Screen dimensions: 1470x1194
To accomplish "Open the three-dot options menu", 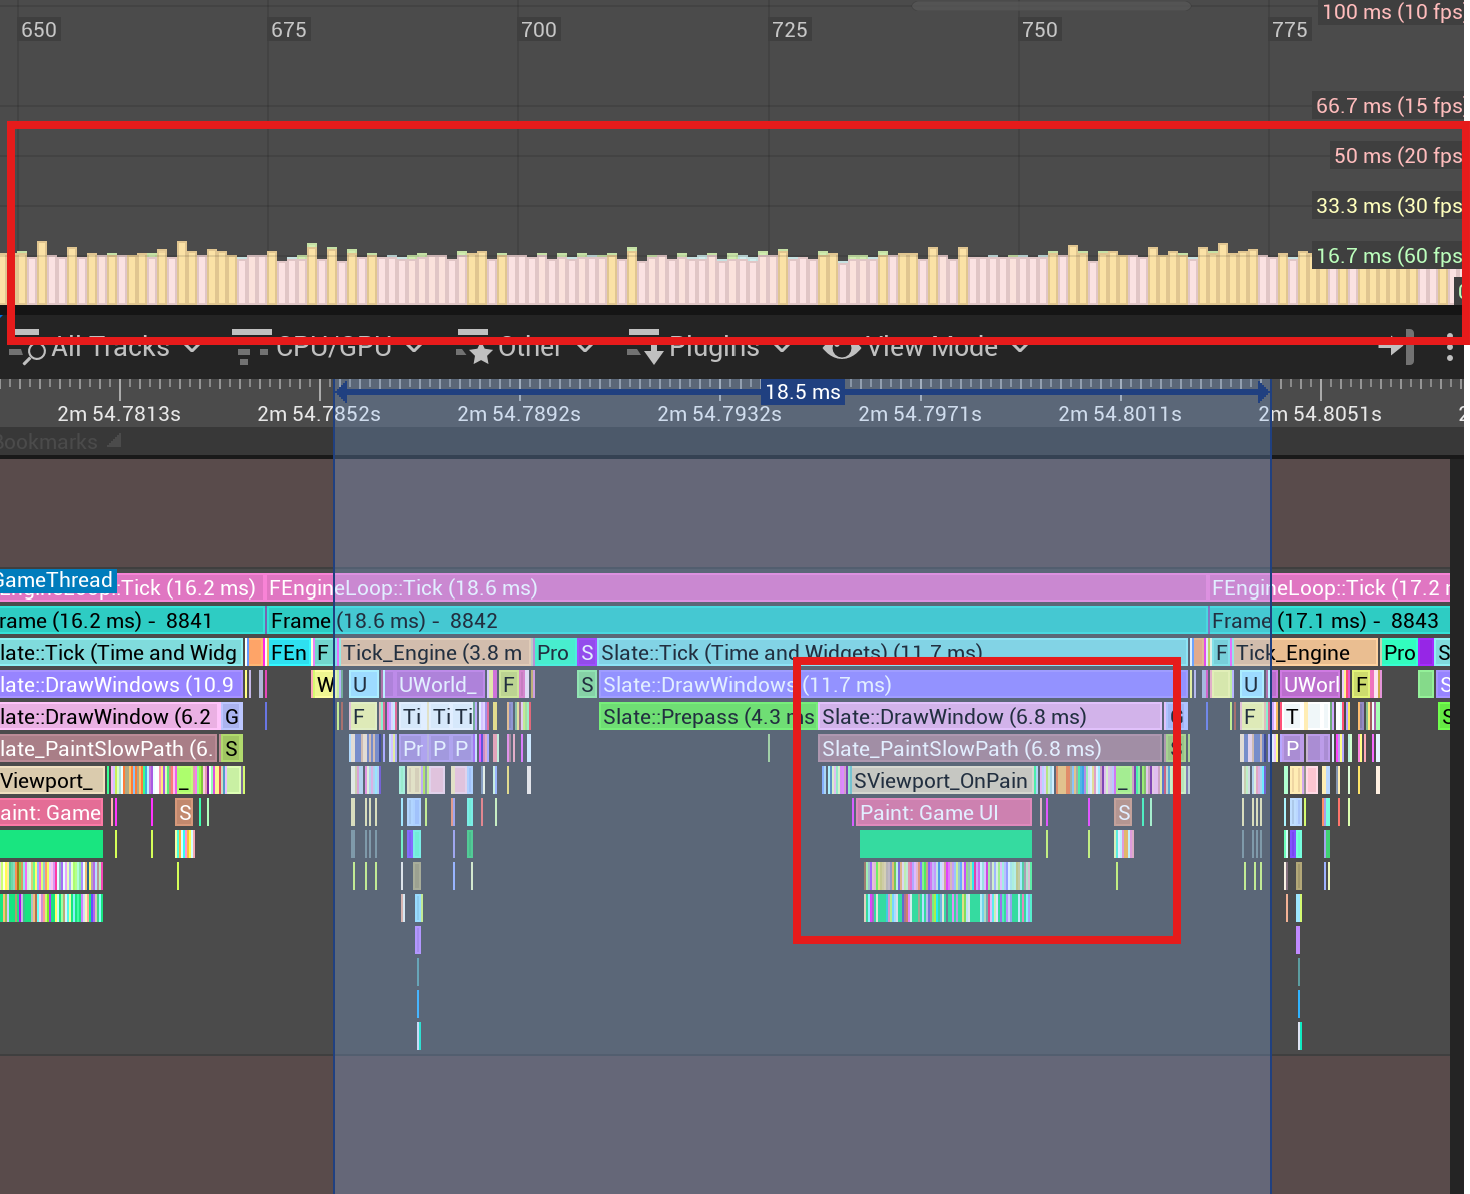I will (x=1449, y=348).
